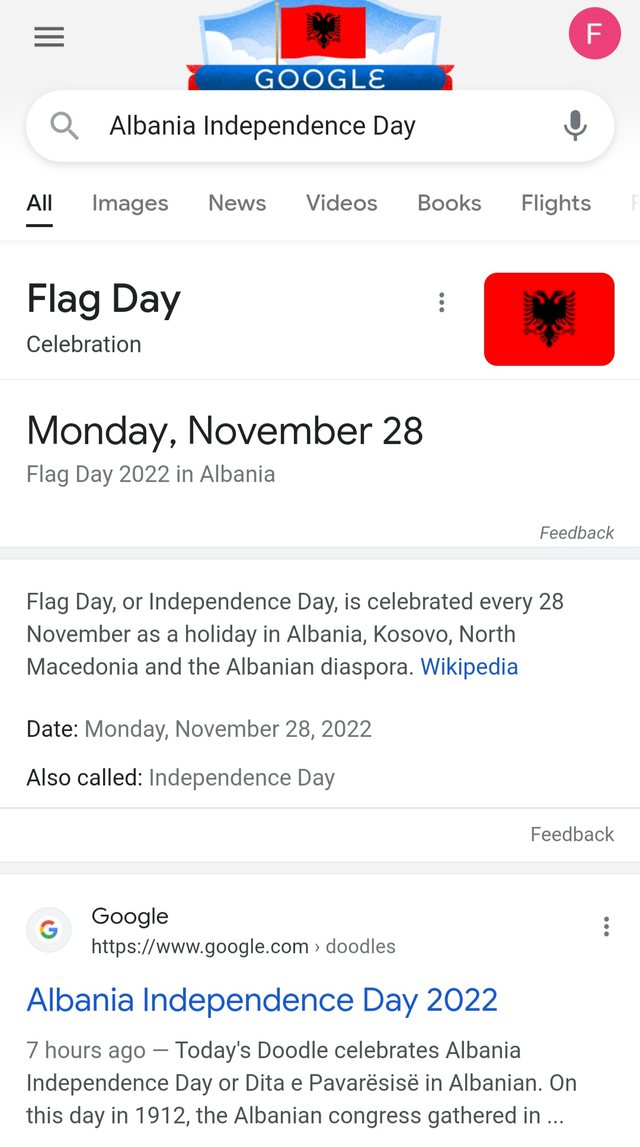This screenshot has width=640, height=1147.
Task: Open the Wikipedia source link
Action: click(x=469, y=666)
